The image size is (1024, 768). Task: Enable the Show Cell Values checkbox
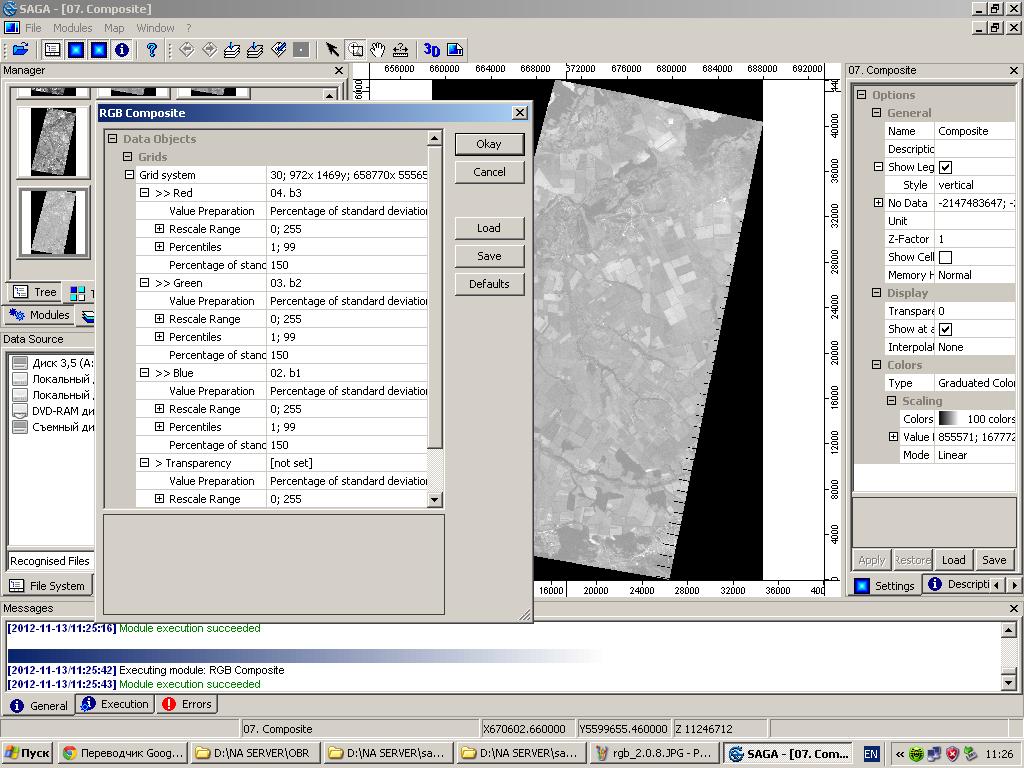point(945,257)
